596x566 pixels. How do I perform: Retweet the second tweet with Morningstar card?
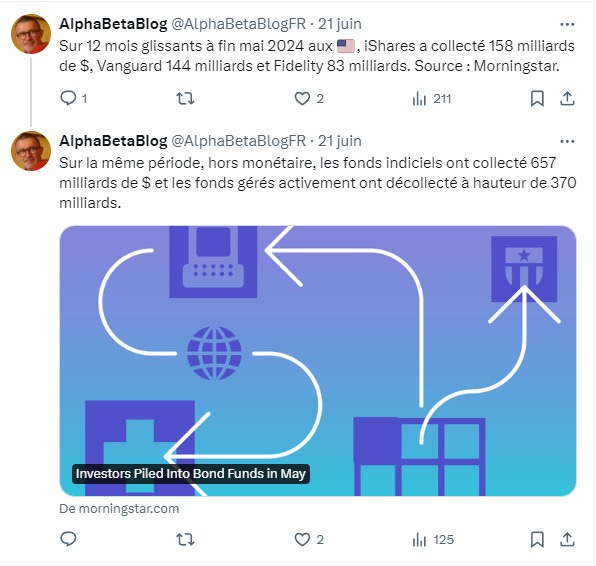tap(185, 539)
